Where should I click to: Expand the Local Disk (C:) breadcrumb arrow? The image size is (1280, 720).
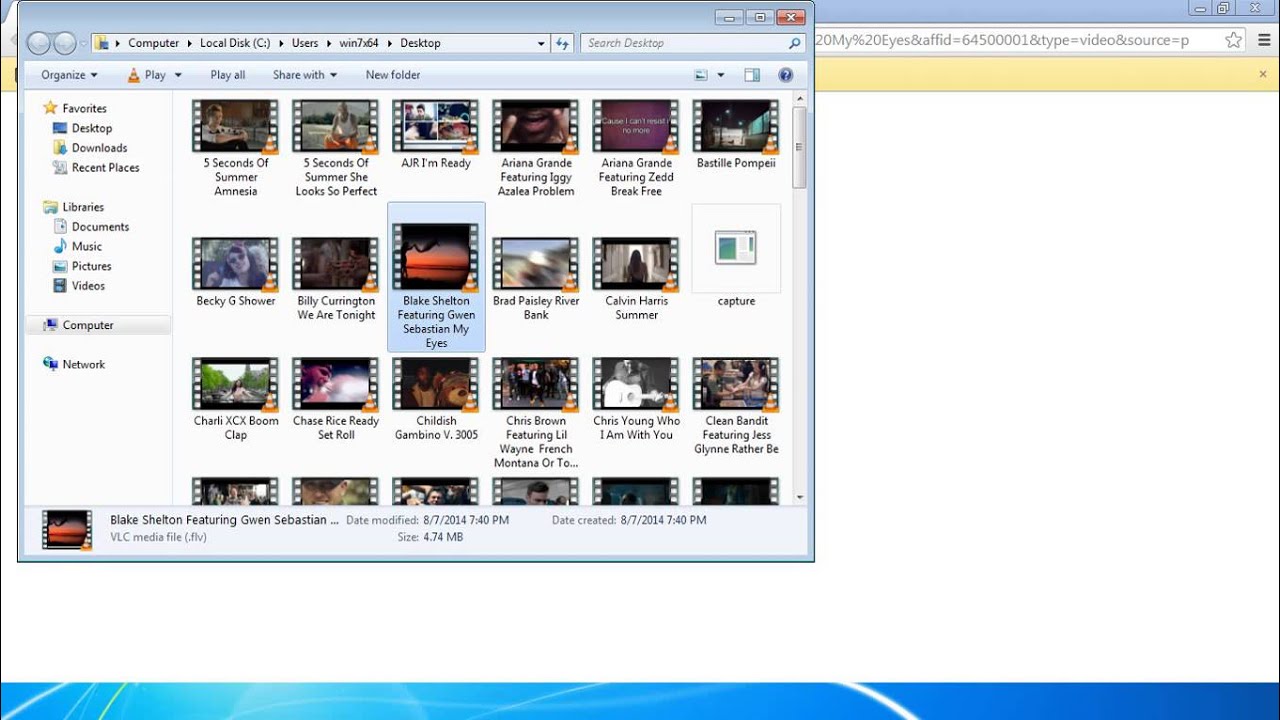[x=281, y=43]
